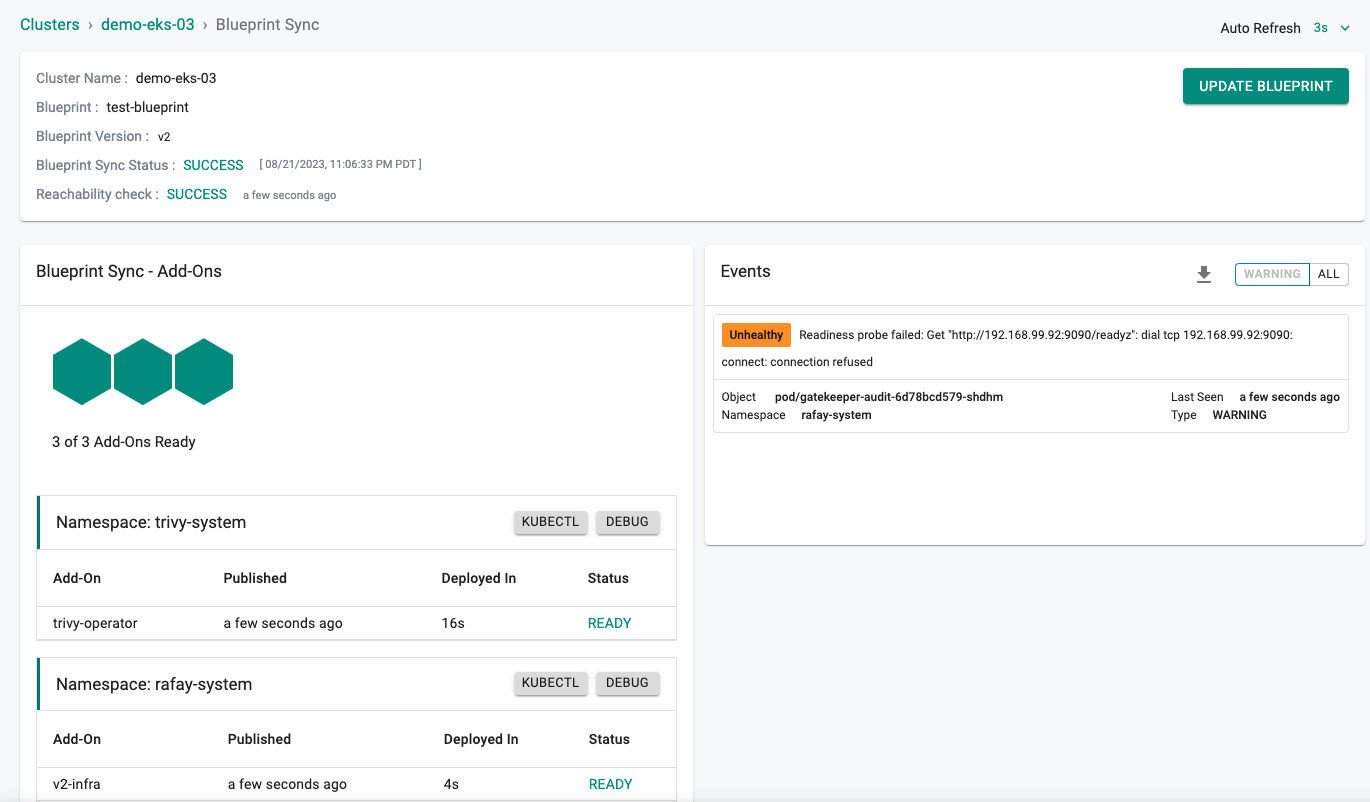Open the Auto Refresh 3s dropdown
This screenshot has width=1370, height=802.
[1331, 28]
